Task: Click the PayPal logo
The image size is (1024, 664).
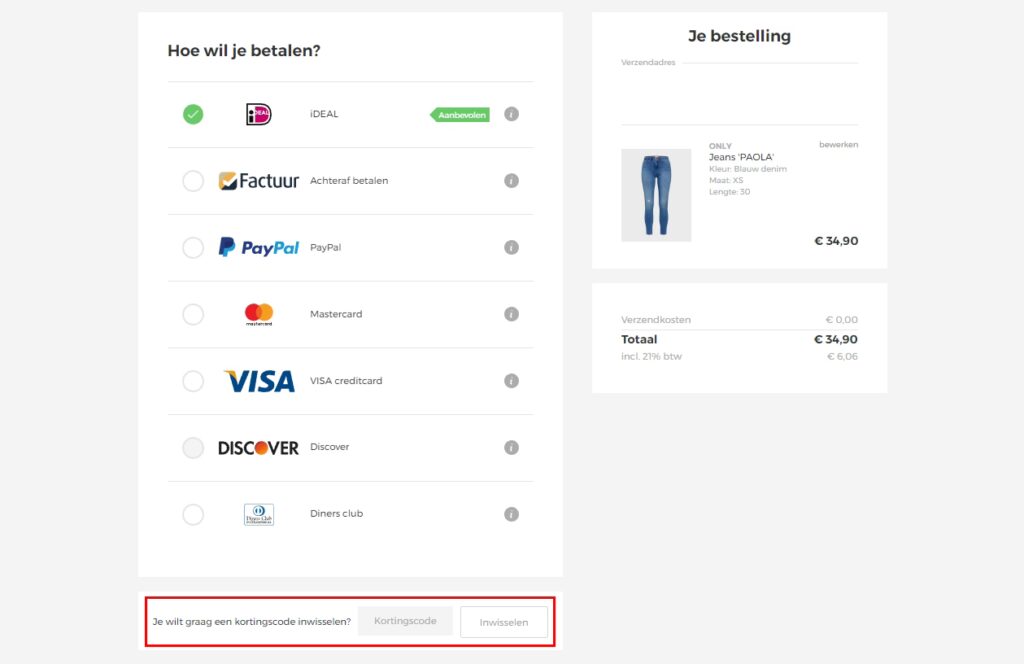Action: pos(258,247)
